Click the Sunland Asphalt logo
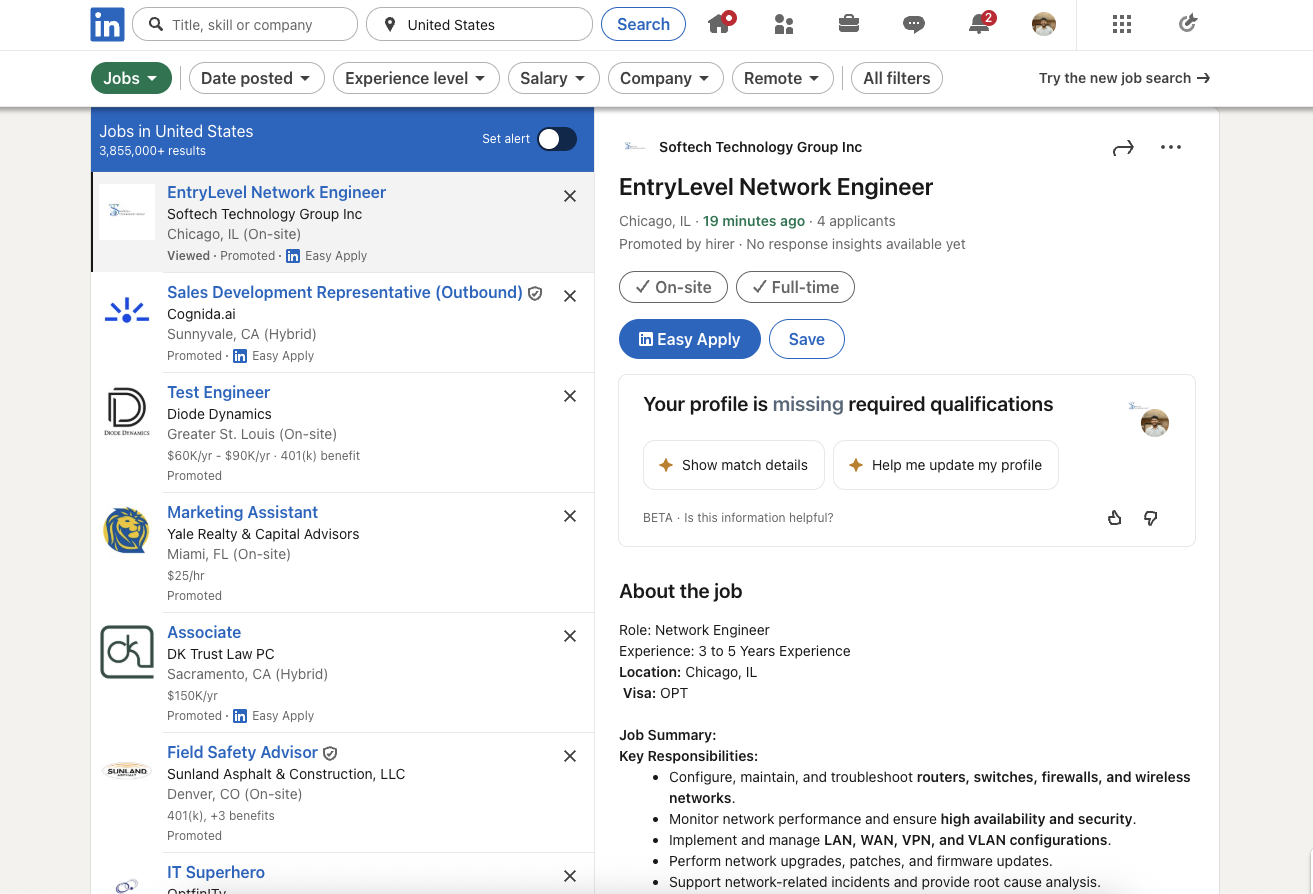 point(127,771)
